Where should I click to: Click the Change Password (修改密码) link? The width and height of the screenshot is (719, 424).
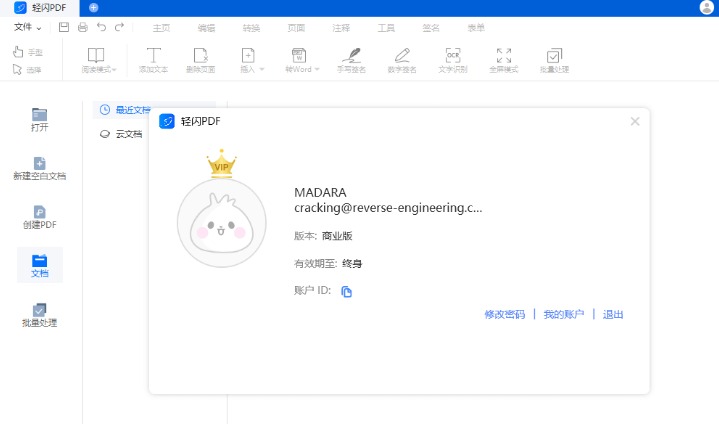coord(505,314)
